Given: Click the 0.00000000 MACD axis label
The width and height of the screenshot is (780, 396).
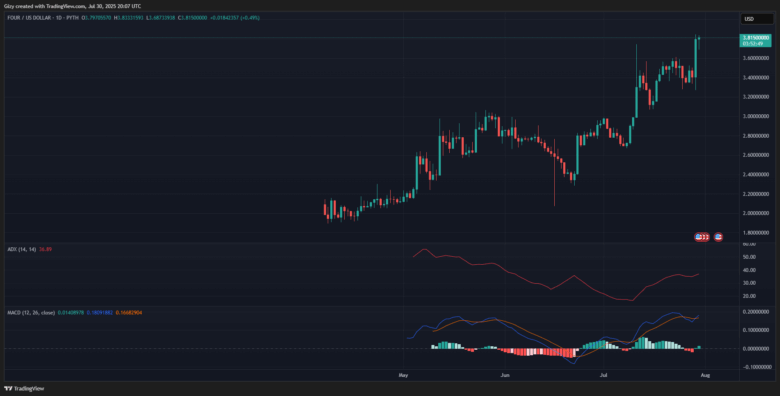Looking at the screenshot, I should tap(756, 349).
